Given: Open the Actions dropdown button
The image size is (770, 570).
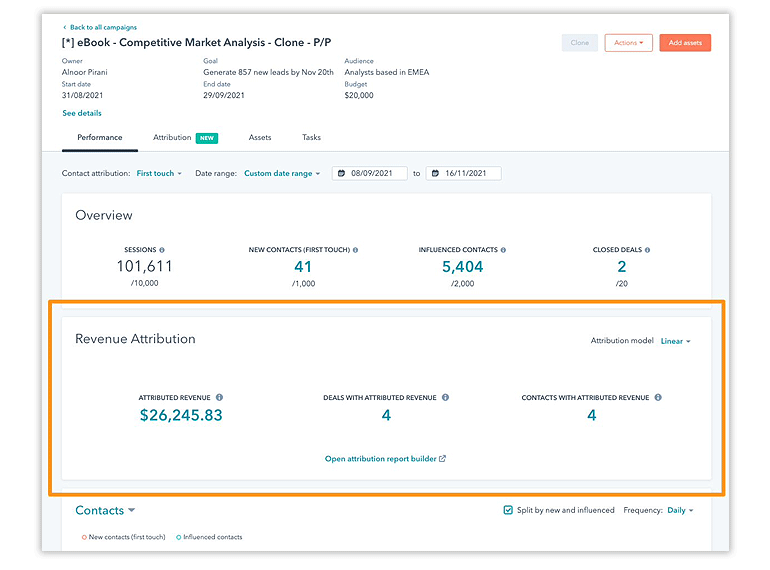Looking at the screenshot, I should pyautogui.click(x=629, y=43).
